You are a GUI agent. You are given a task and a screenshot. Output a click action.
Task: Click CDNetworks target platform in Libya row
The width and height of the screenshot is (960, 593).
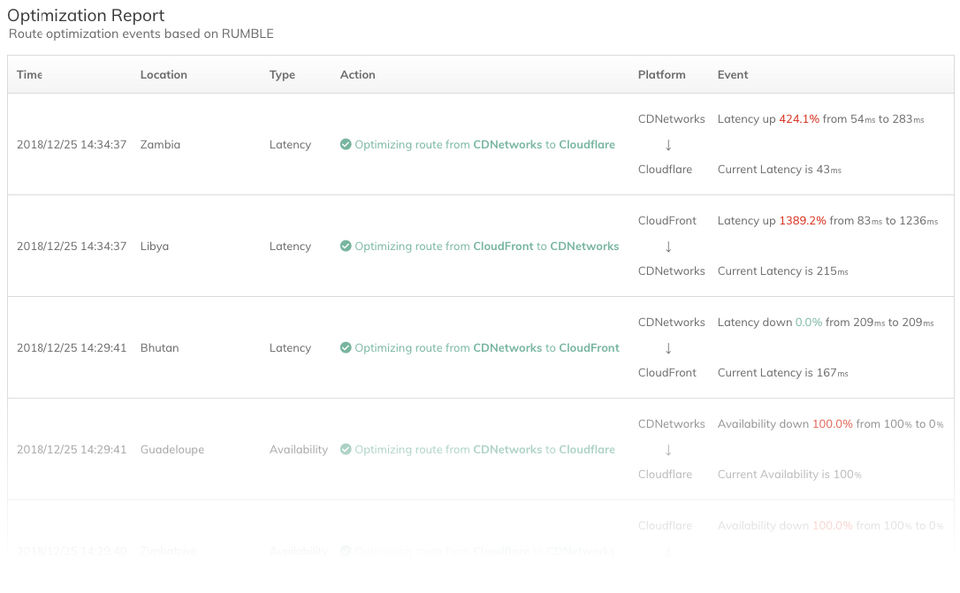point(672,270)
